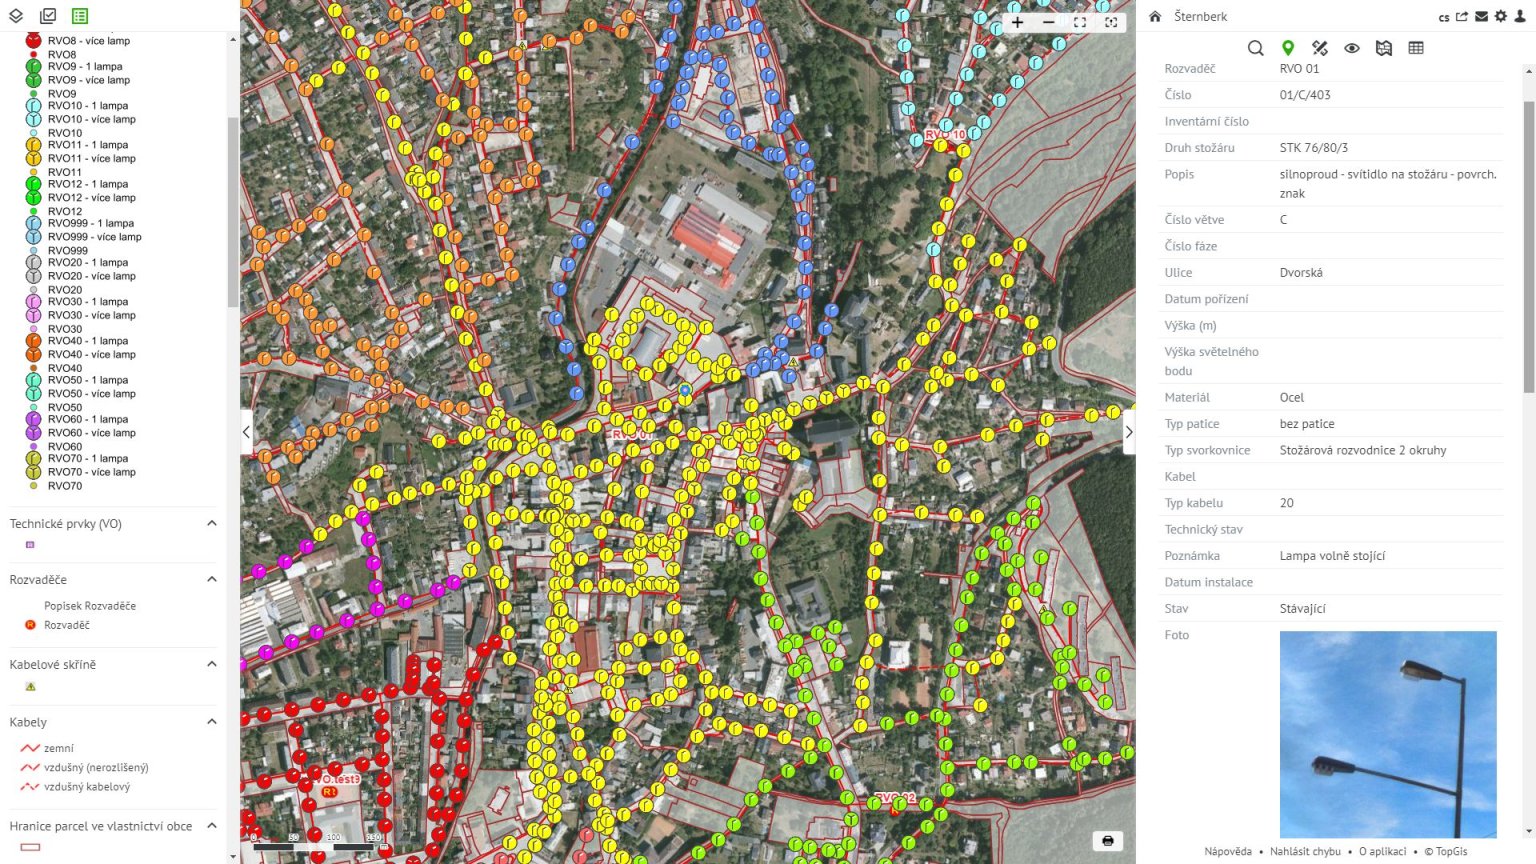This screenshot has height=864, width=1536.
Task: Open the Nápověda link
Action: point(1227,850)
